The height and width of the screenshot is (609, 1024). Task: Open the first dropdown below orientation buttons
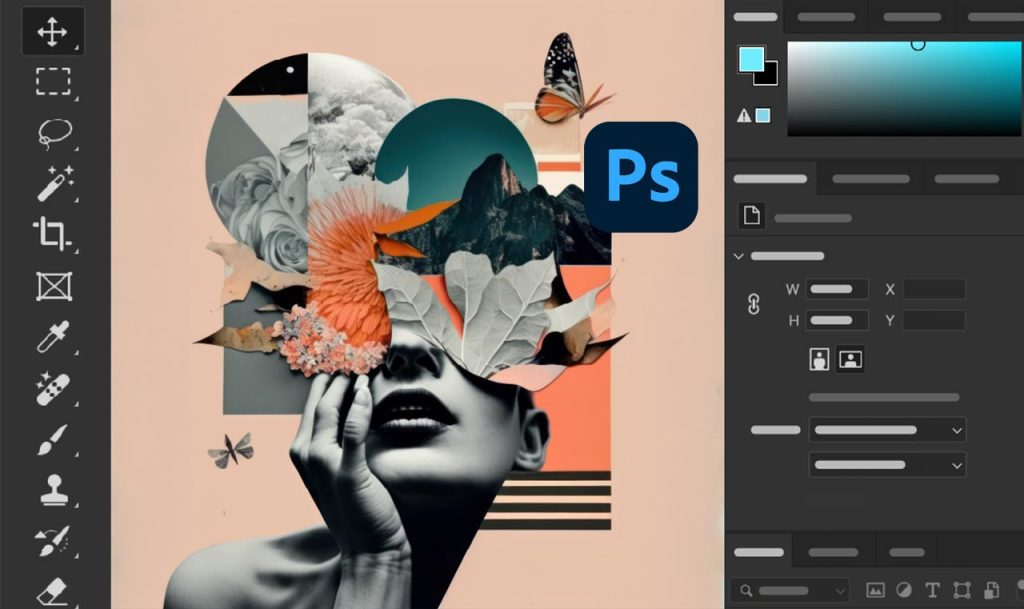click(x=887, y=430)
